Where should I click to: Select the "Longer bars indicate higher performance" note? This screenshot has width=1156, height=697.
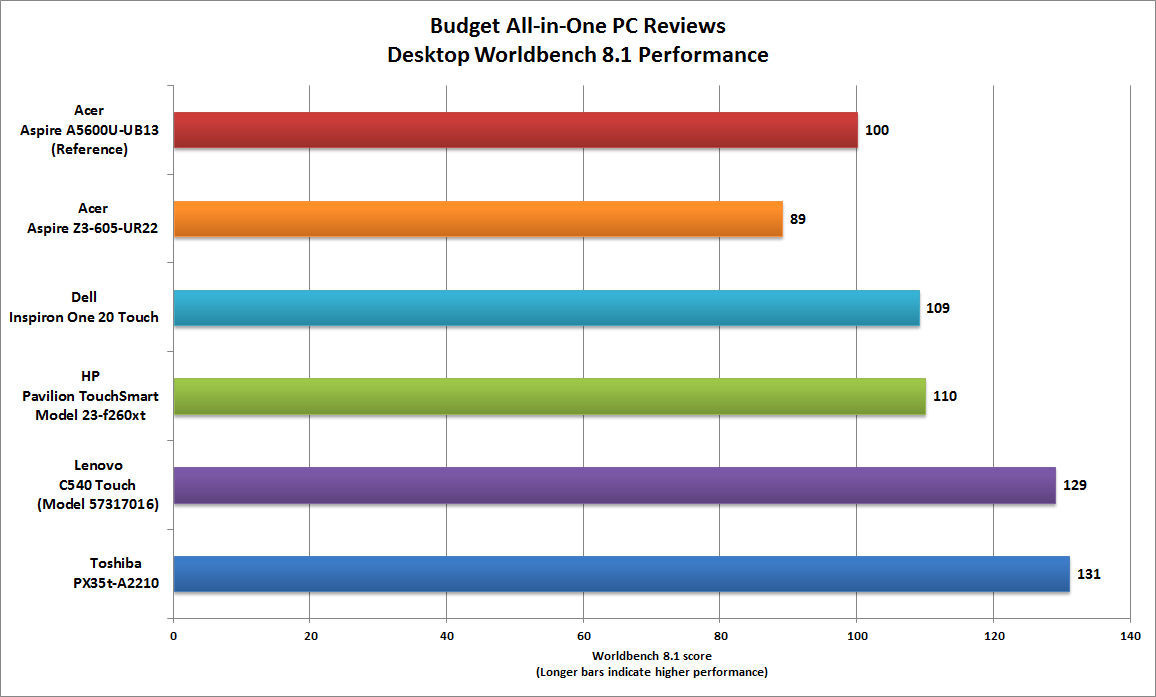[x=651, y=671]
